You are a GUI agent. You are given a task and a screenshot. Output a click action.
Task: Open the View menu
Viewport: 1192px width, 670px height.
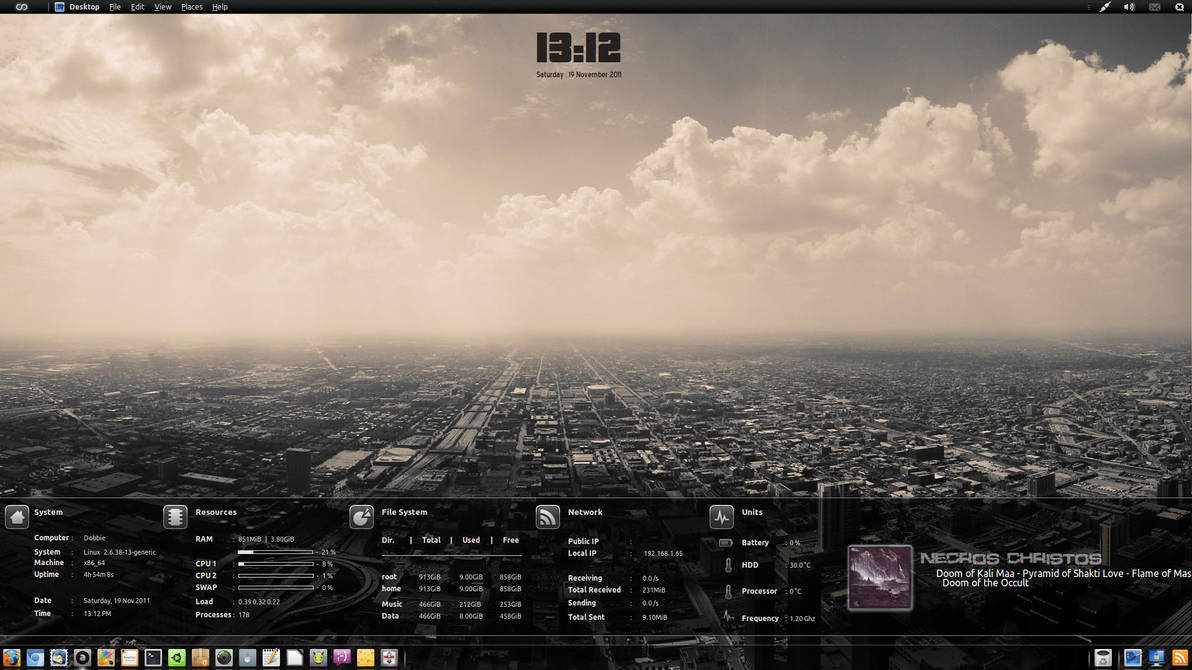(163, 7)
